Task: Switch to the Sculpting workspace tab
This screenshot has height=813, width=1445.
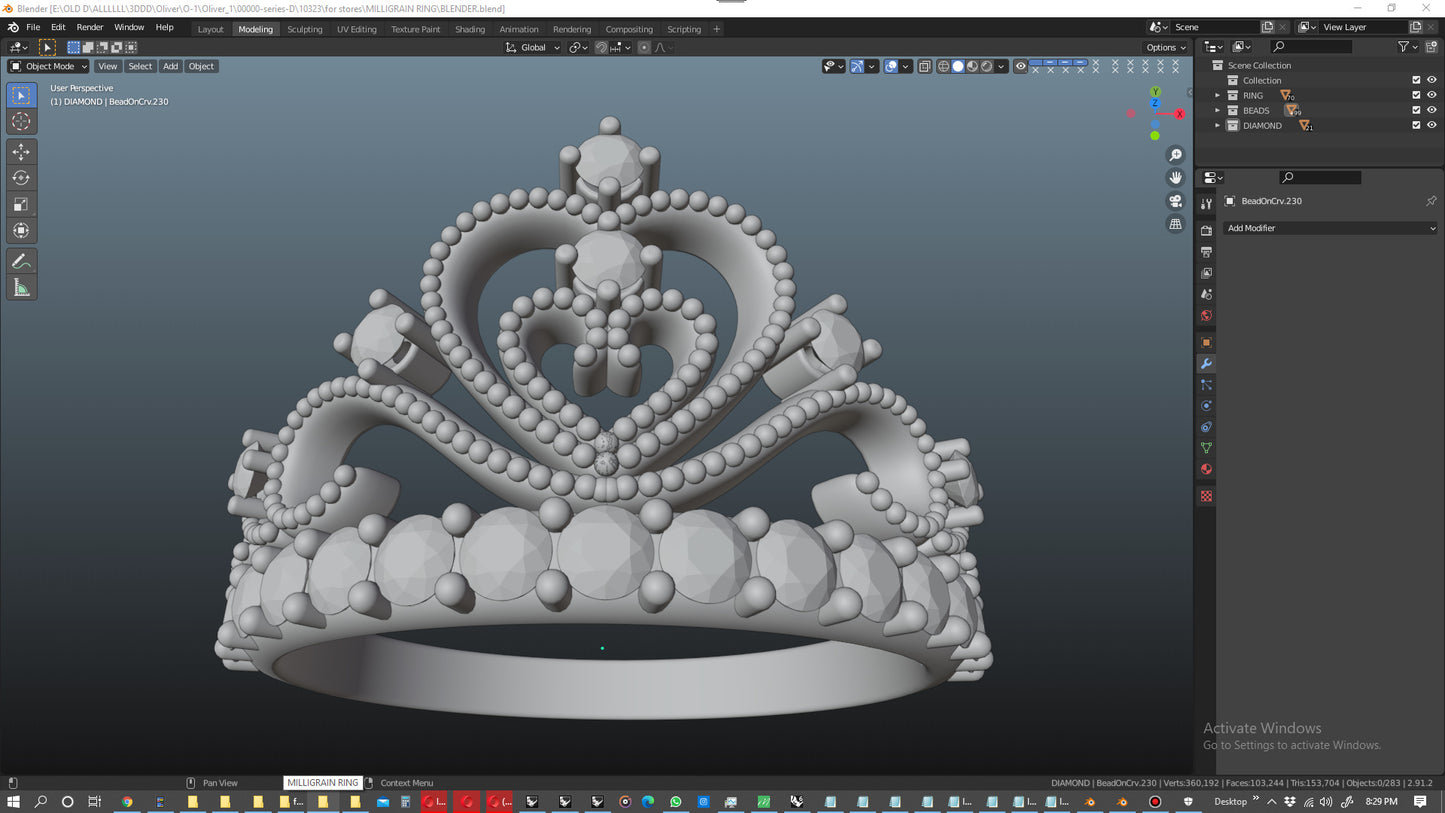Action: [305, 29]
